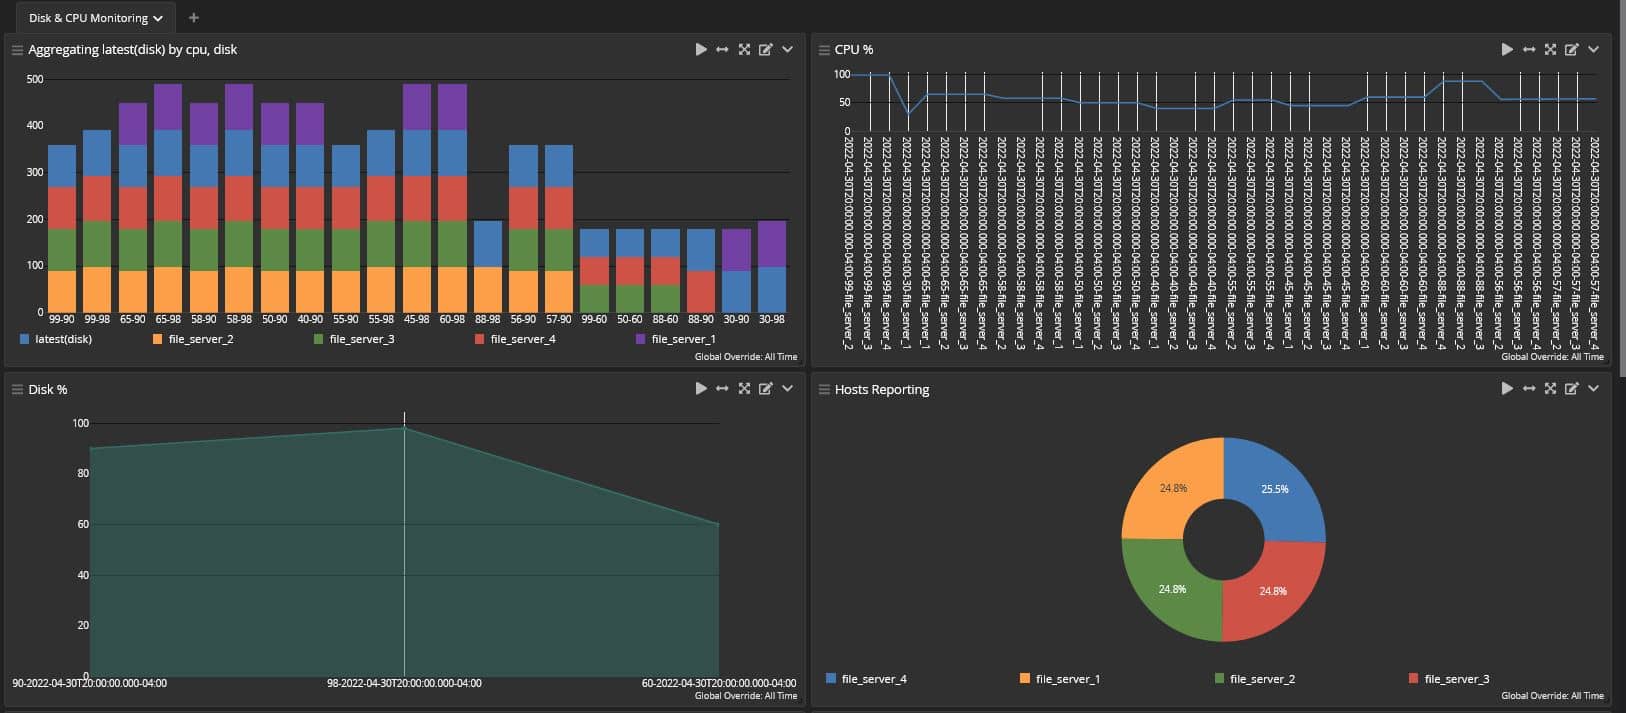Viewport: 1626px width, 713px height.
Task: Add a new dashboard tab with plus
Action: point(194,18)
